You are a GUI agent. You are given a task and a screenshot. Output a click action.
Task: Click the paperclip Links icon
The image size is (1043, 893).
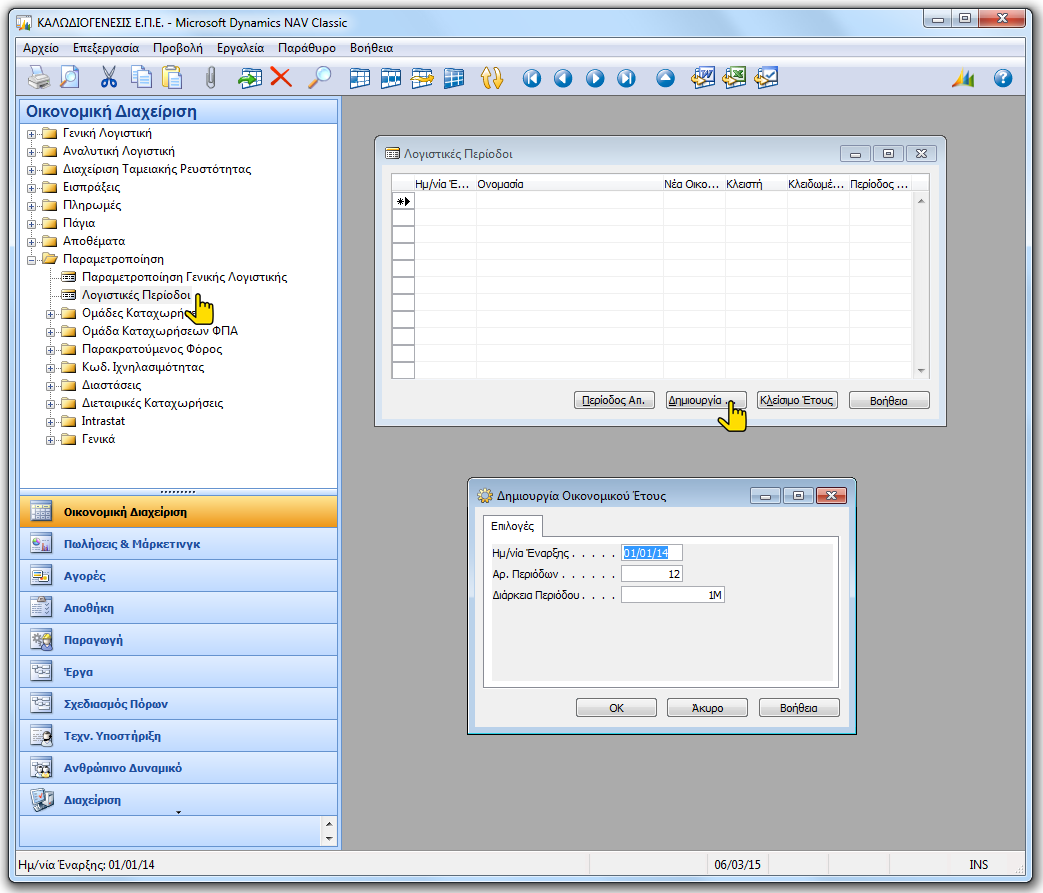click(210, 78)
